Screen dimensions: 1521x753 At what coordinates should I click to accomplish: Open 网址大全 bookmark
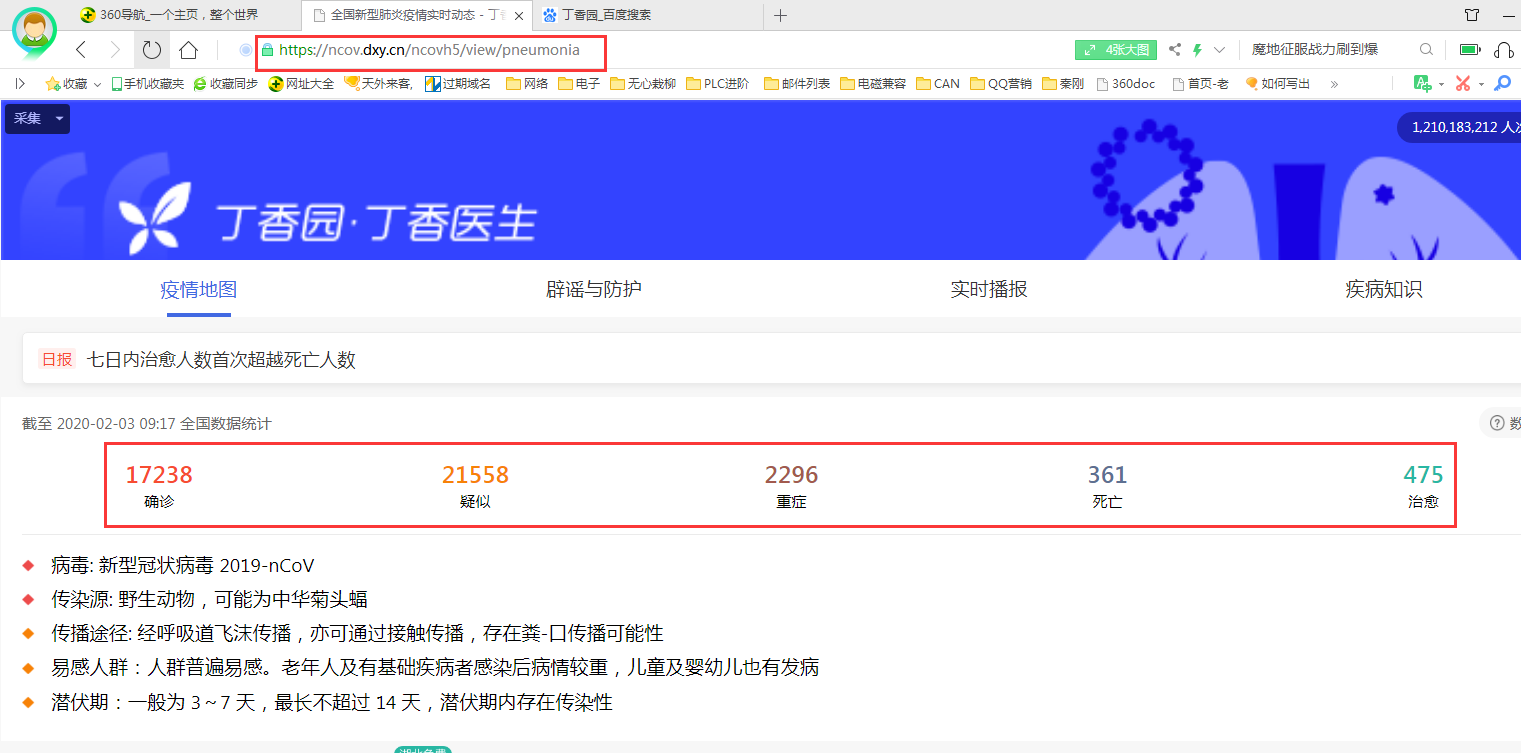pyautogui.click(x=301, y=84)
